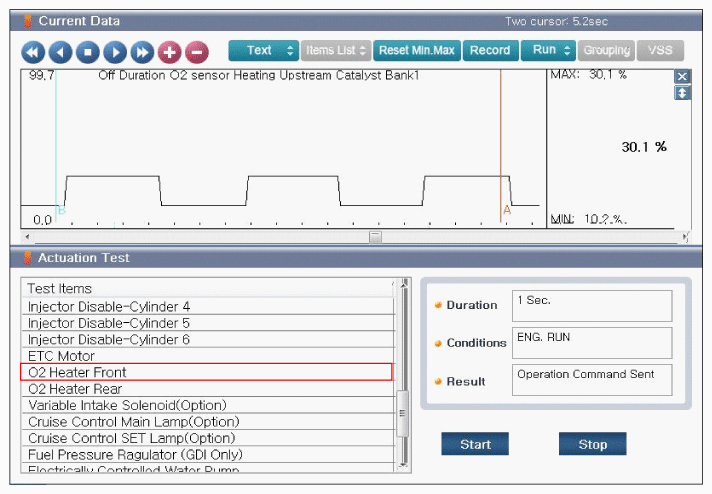712x494 pixels.
Task: Open the Text display mode dropdown
Action: click(263, 50)
